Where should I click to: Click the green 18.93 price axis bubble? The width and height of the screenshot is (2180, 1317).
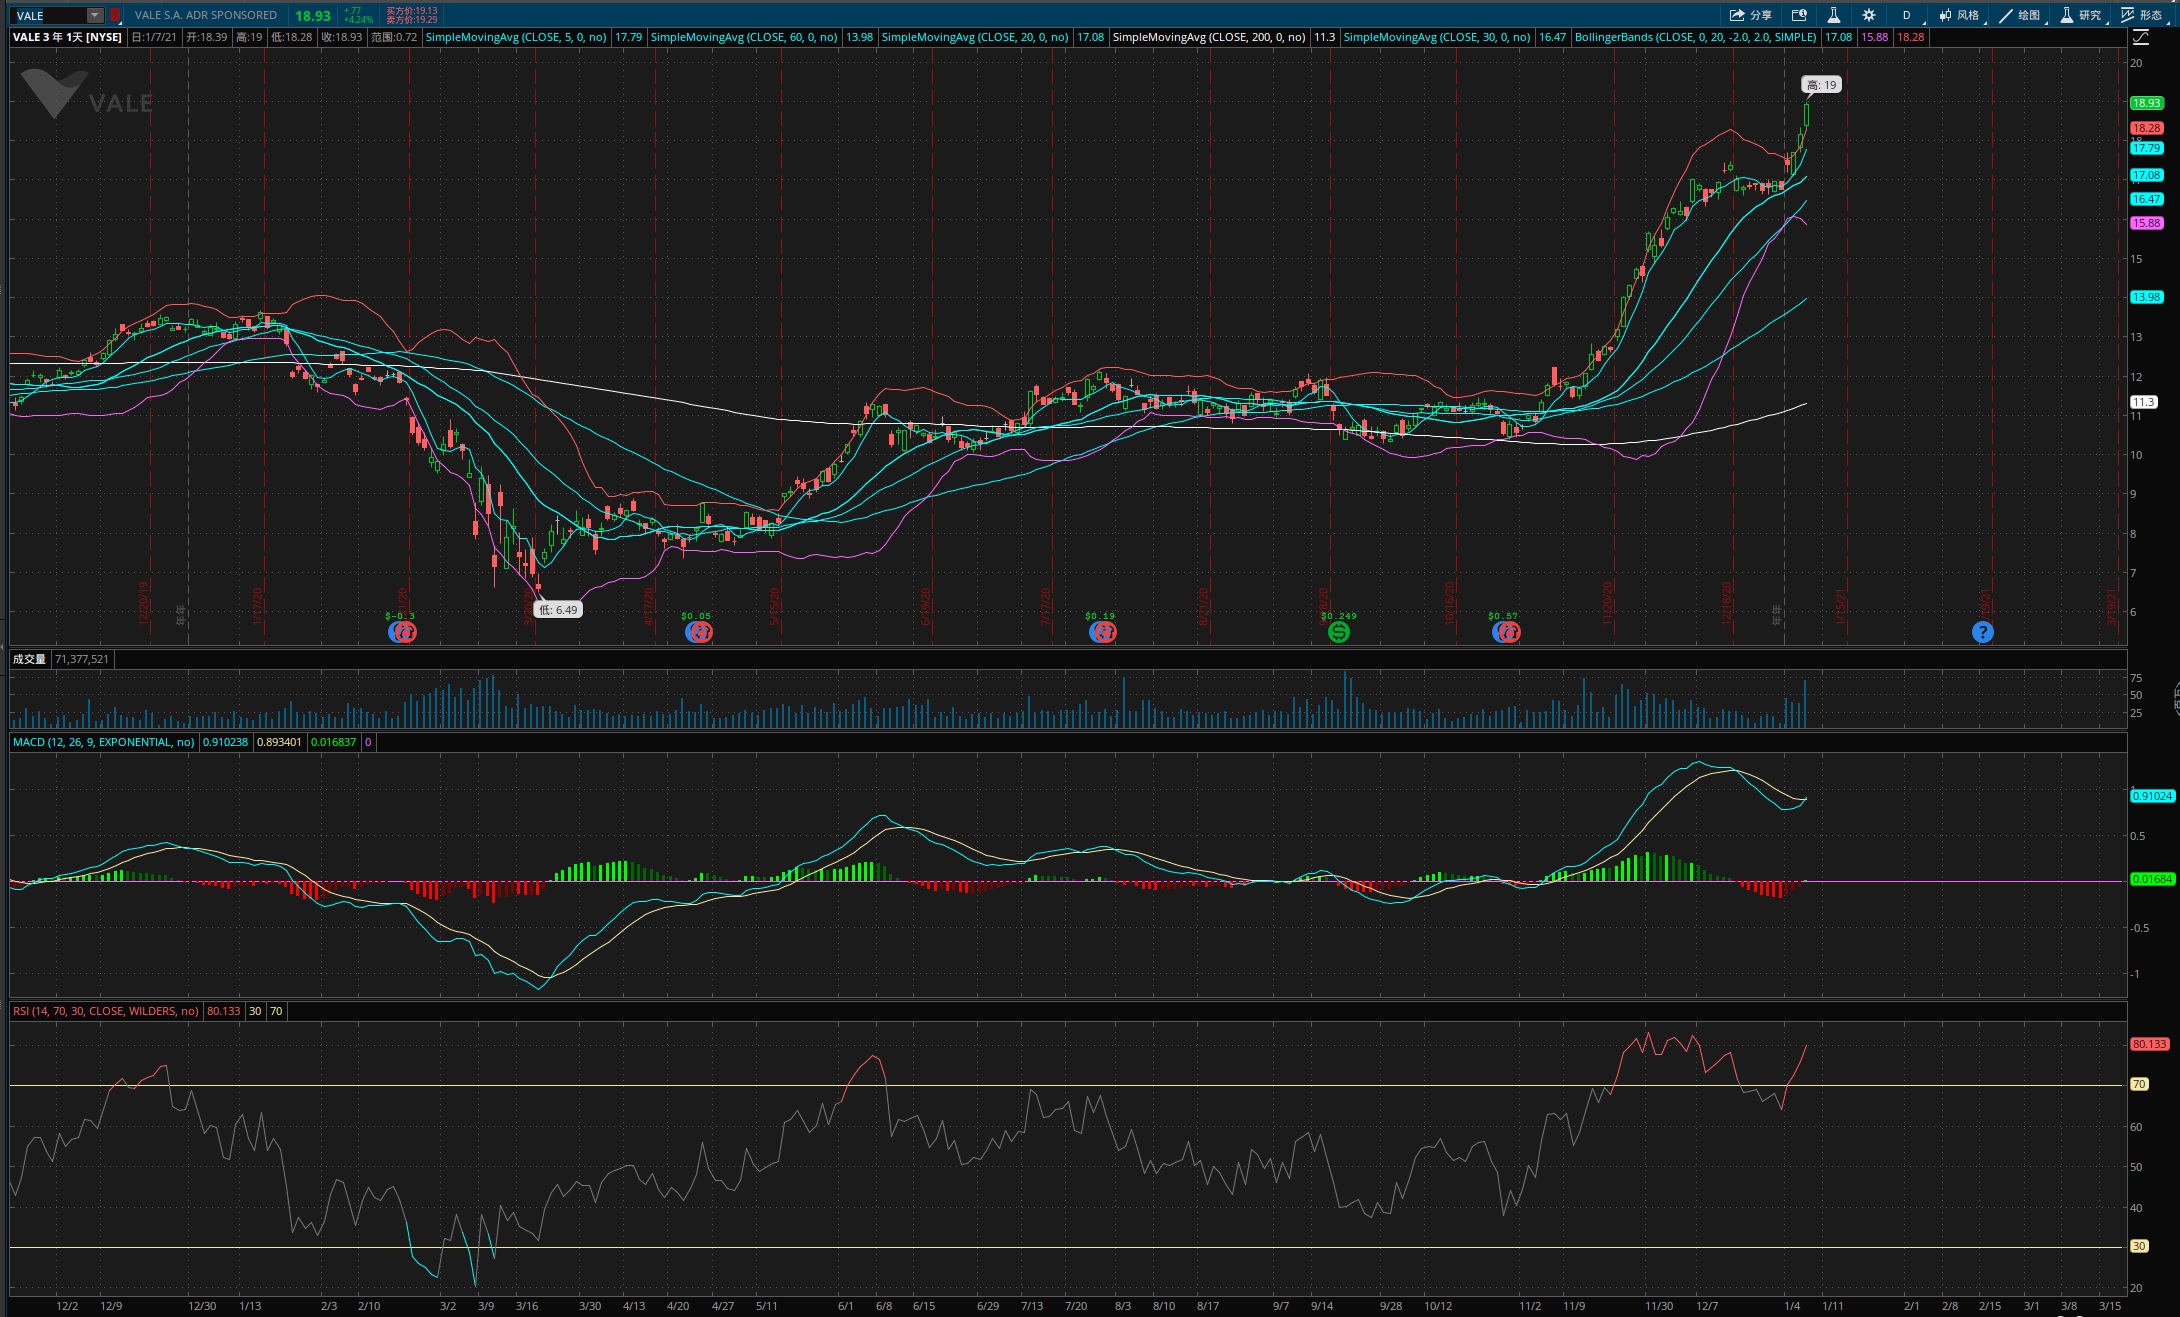click(x=2146, y=103)
